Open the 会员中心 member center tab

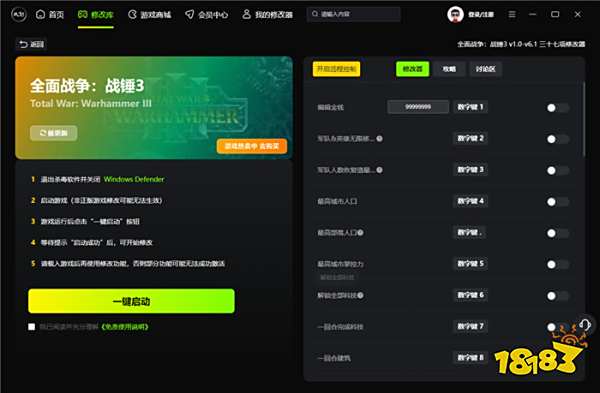pos(207,15)
